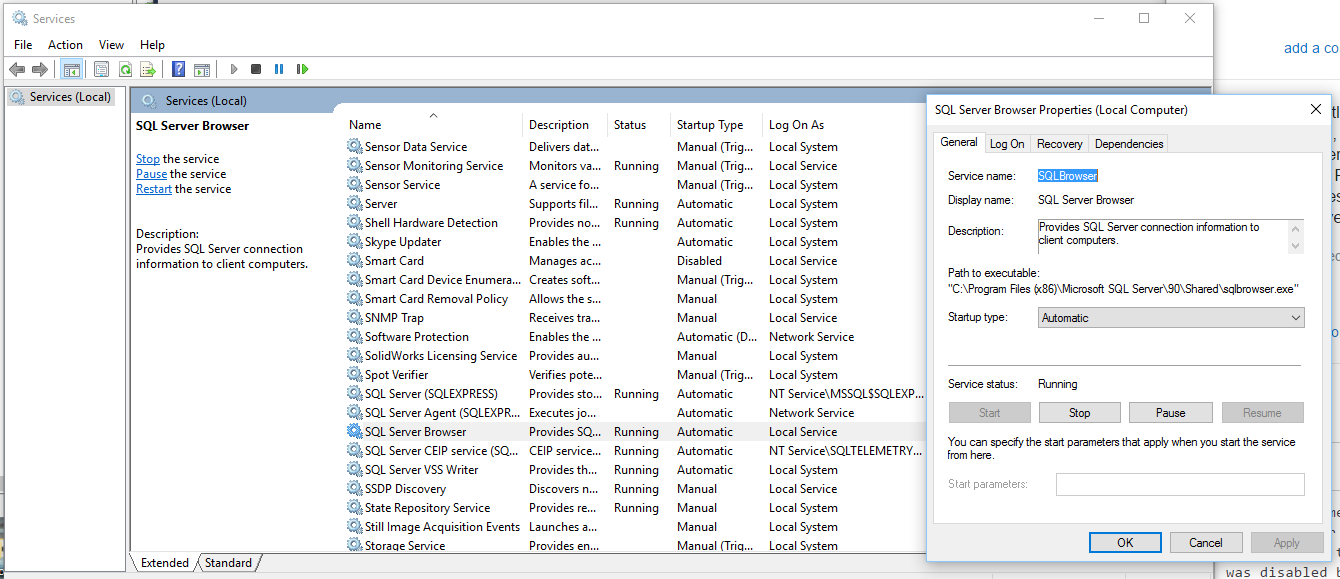Click gear icon of Software Protection row
Image resolution: width=1340 pixels, height=579 pixels.
355,337
